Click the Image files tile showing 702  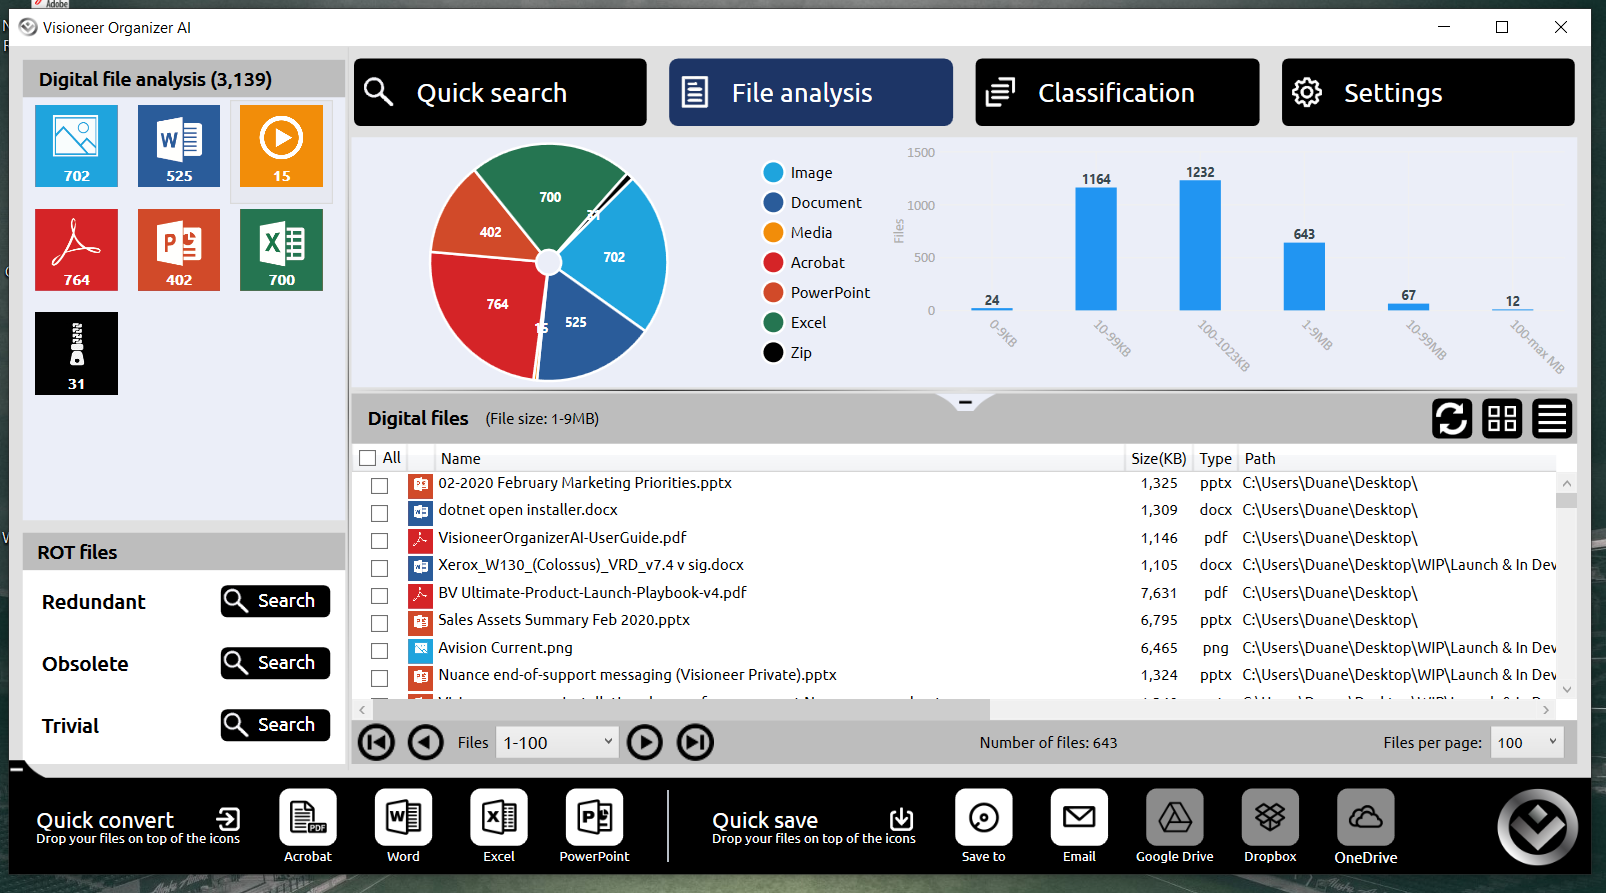[x=76, y=146]
